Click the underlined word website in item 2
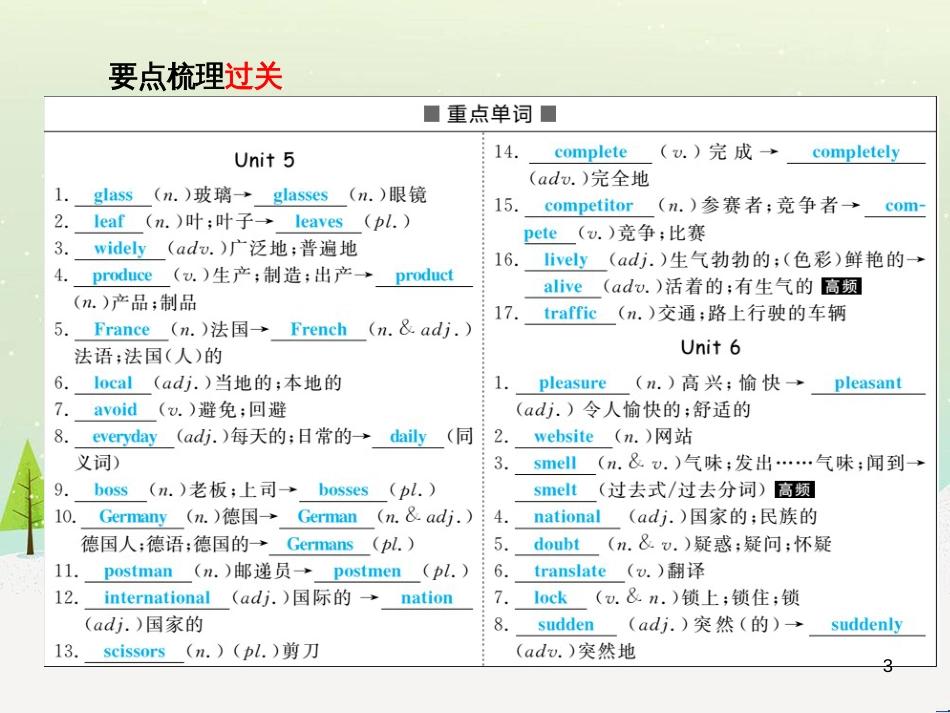 pos(563,436)
